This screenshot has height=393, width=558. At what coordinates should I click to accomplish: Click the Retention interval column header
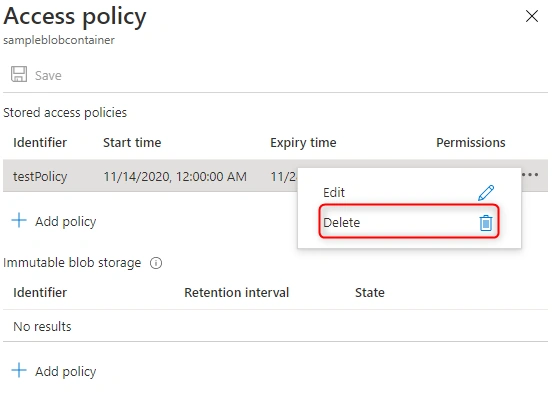237,293
